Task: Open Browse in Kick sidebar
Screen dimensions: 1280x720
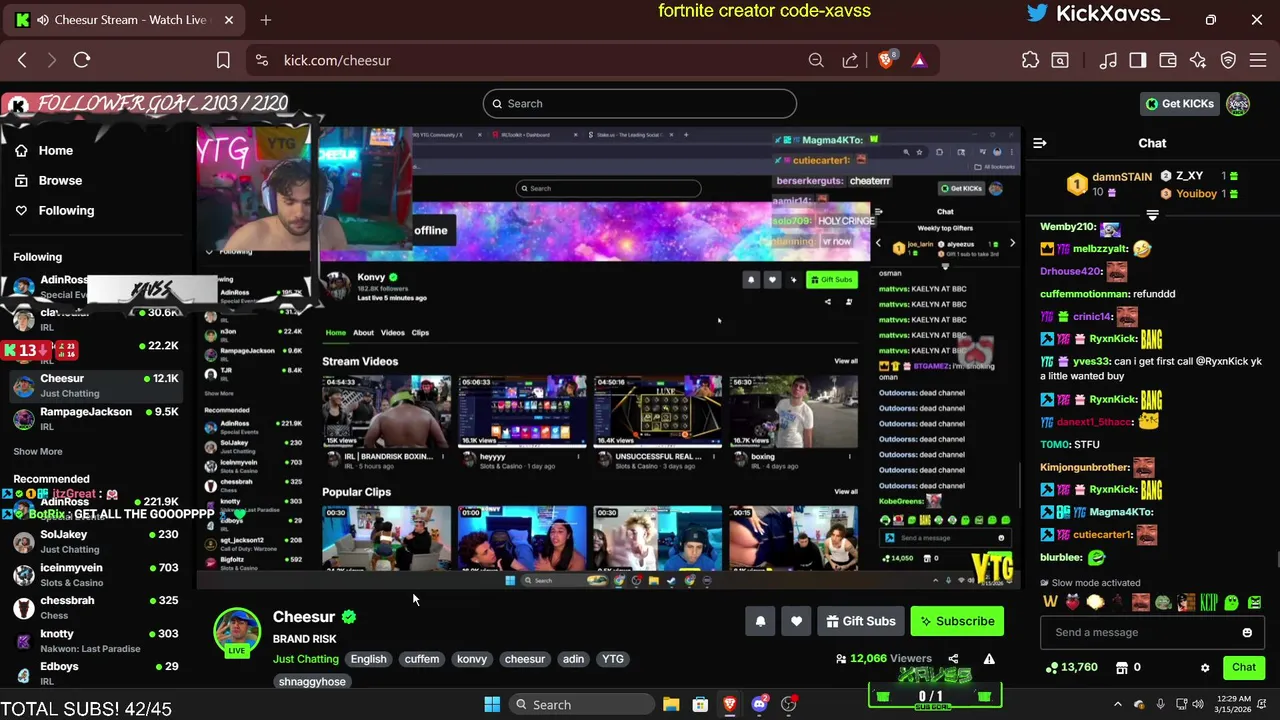Action: (x=59, y=180)
